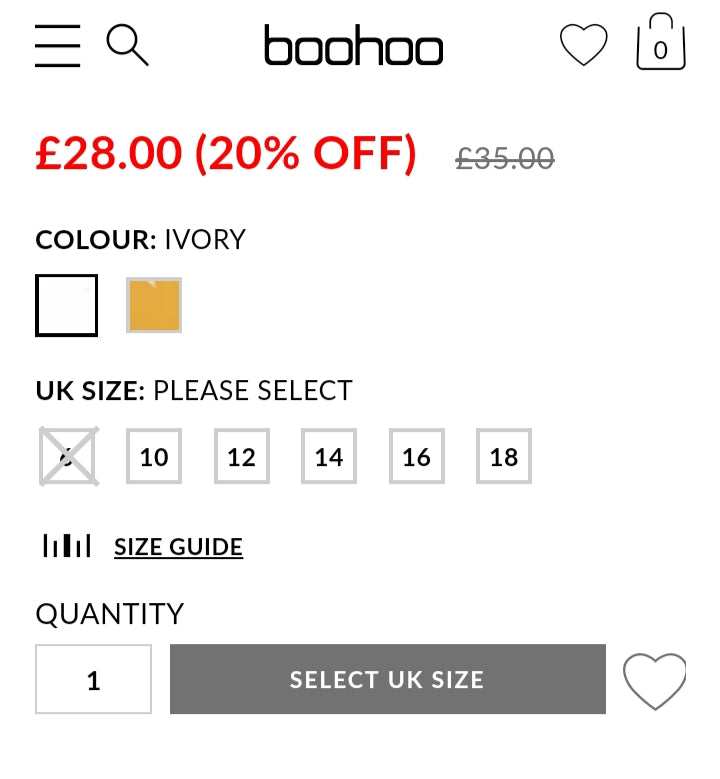
Task: Click the crossed-out unavailable size 8
Action: coord(69,456)
